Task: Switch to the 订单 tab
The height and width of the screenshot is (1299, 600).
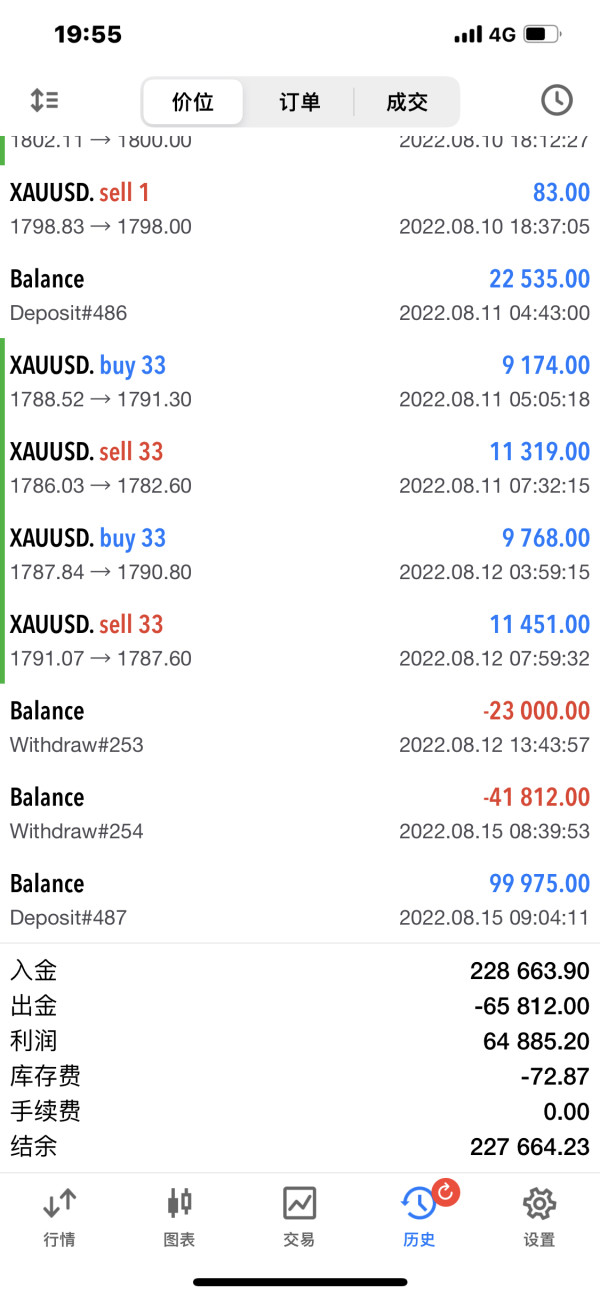Action: (299, 101)
